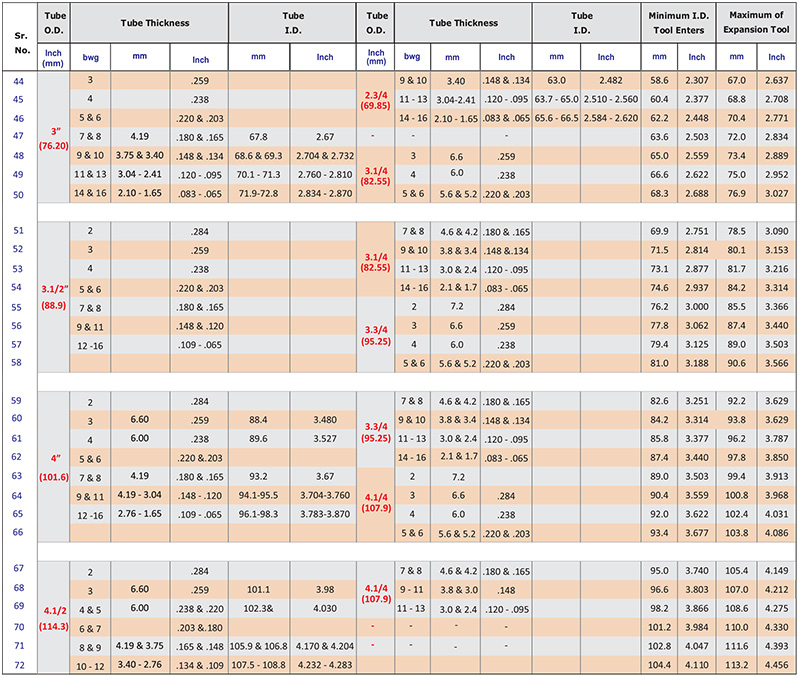Select the "Minimum I.D. Tool Enters" header
800x678 pixels.
point(679,23)
